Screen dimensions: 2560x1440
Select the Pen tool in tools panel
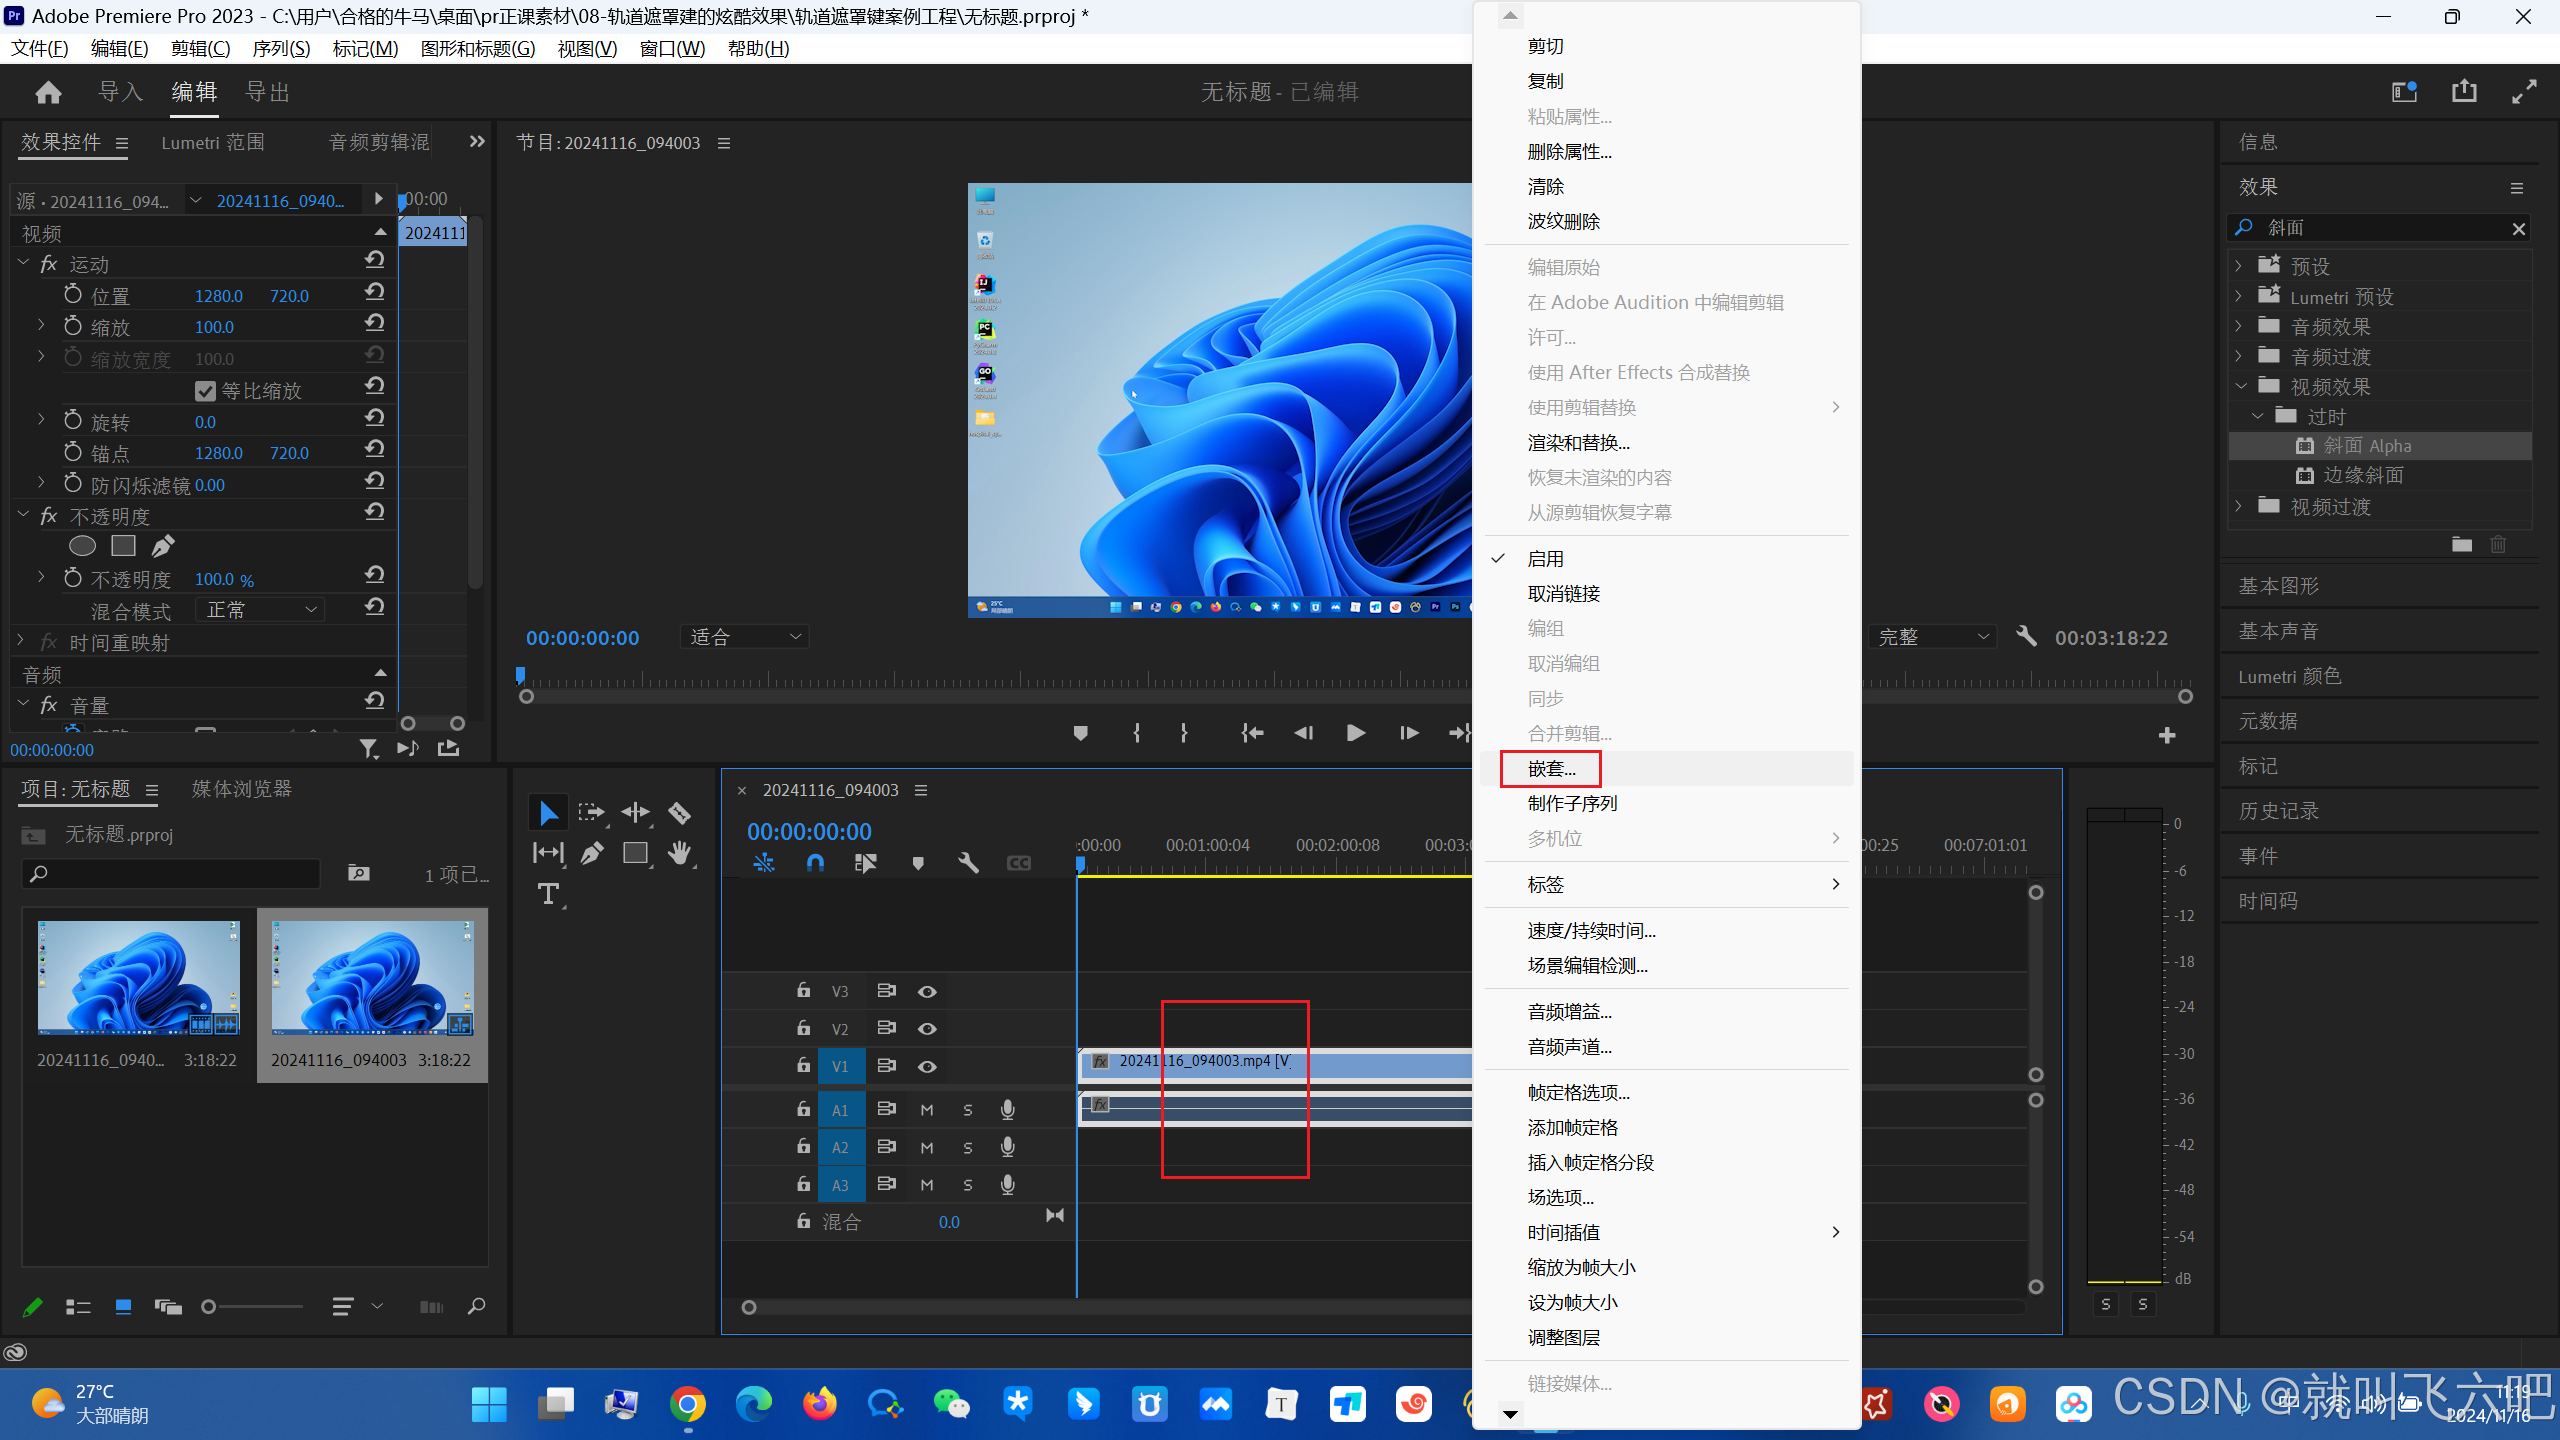click(592, 853)
